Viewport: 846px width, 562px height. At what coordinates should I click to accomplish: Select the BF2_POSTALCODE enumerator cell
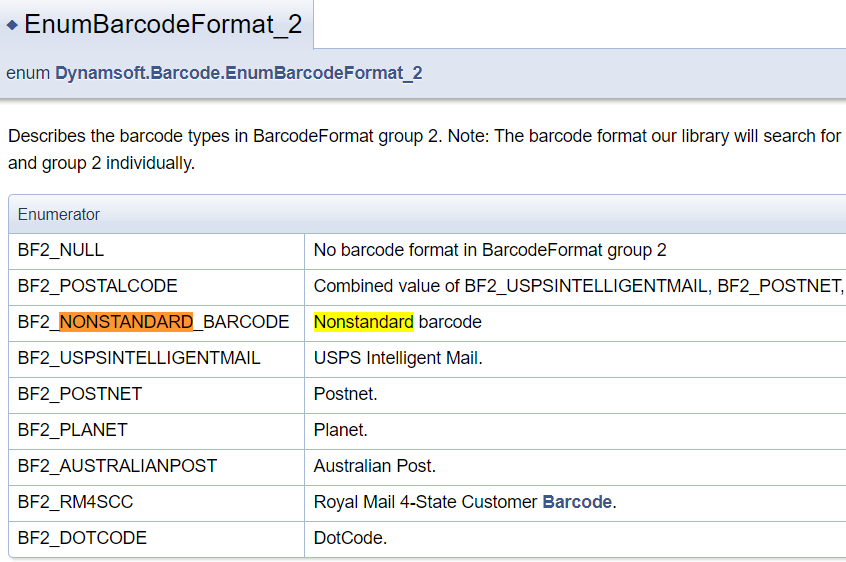tap(97, 286)
